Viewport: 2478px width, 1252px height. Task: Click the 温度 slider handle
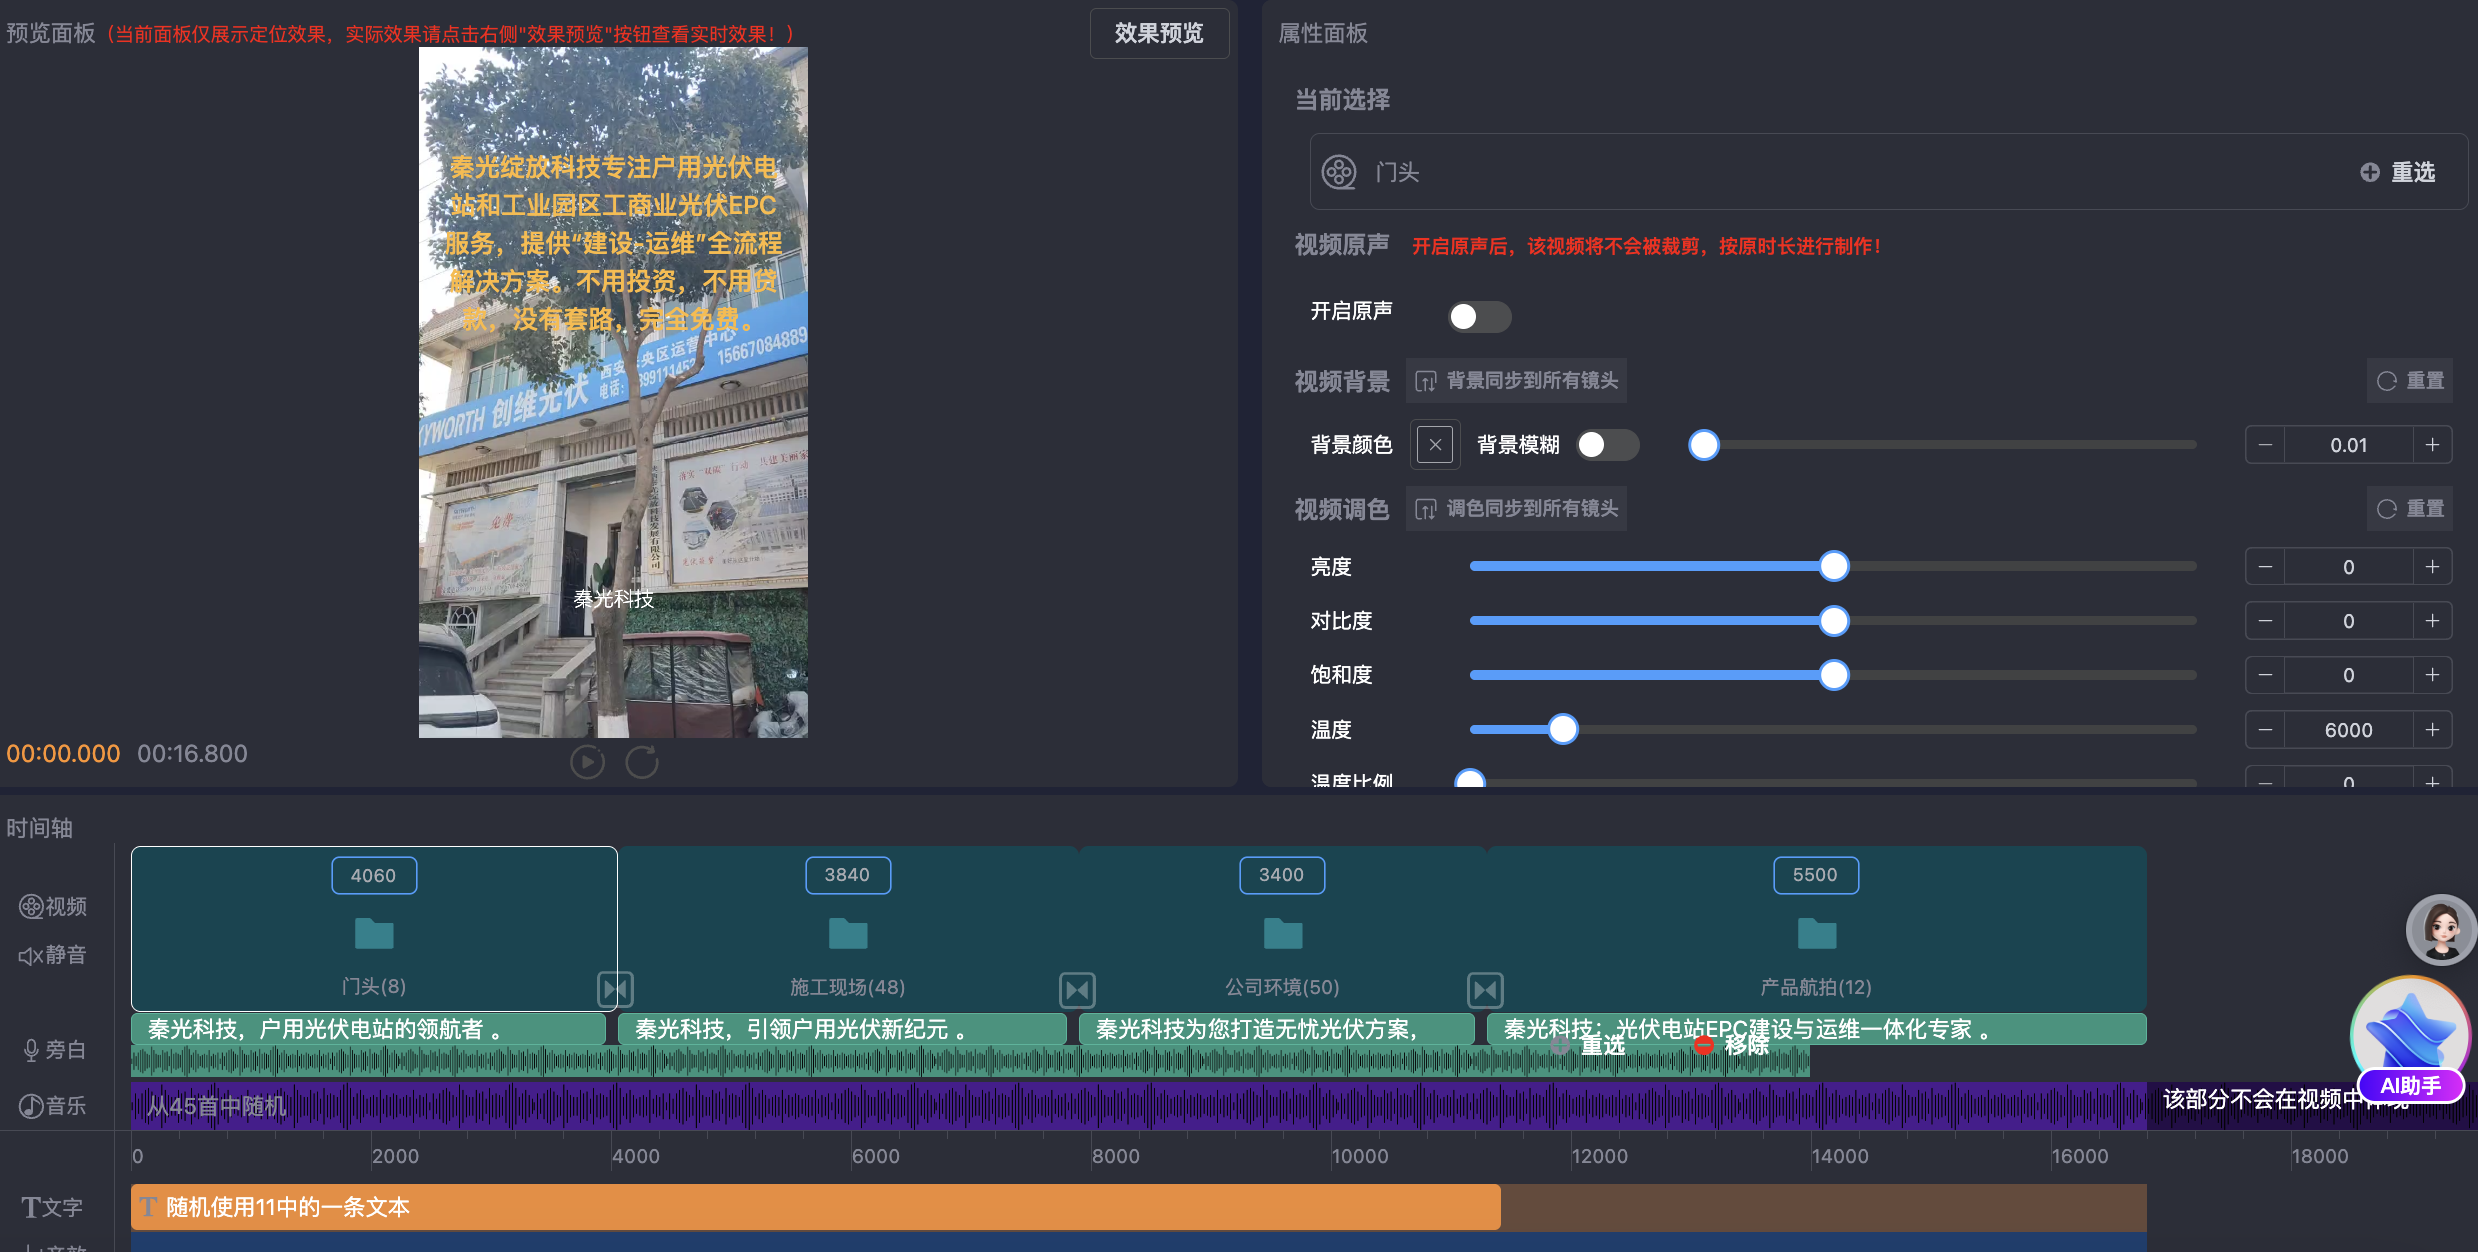(x=1563, y=730)
